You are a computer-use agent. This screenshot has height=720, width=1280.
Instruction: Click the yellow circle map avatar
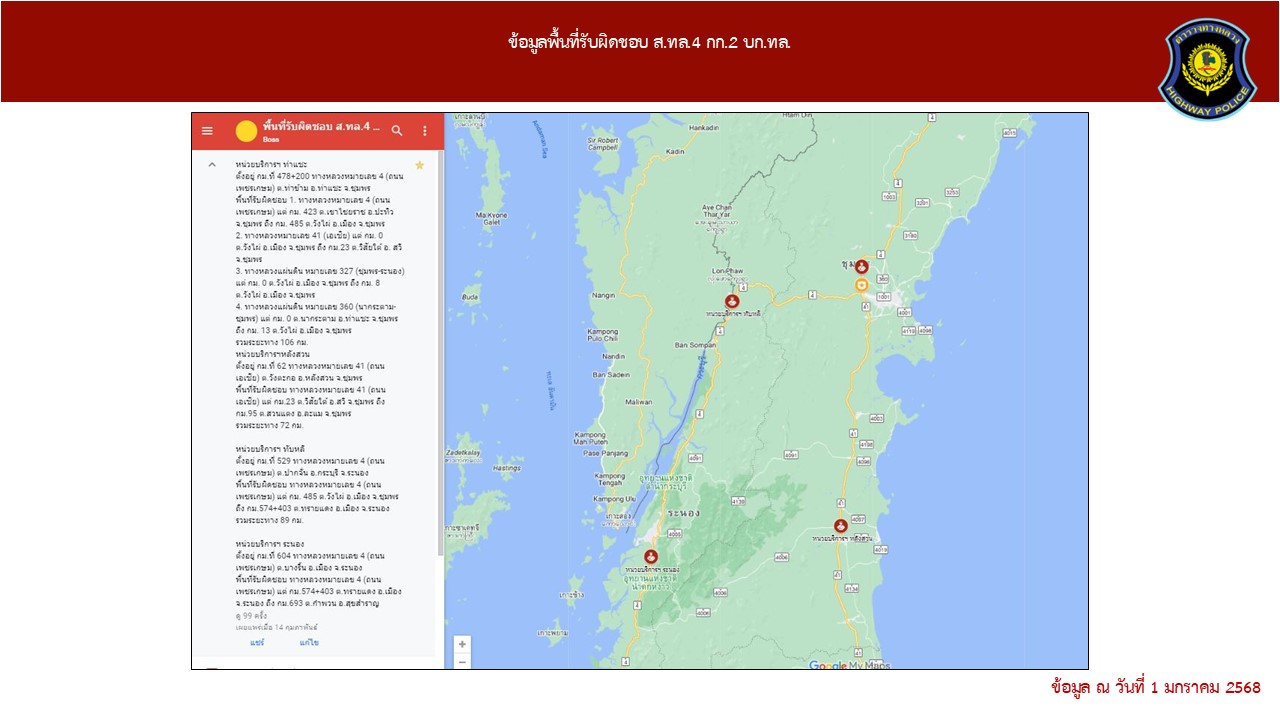[246, 131]
